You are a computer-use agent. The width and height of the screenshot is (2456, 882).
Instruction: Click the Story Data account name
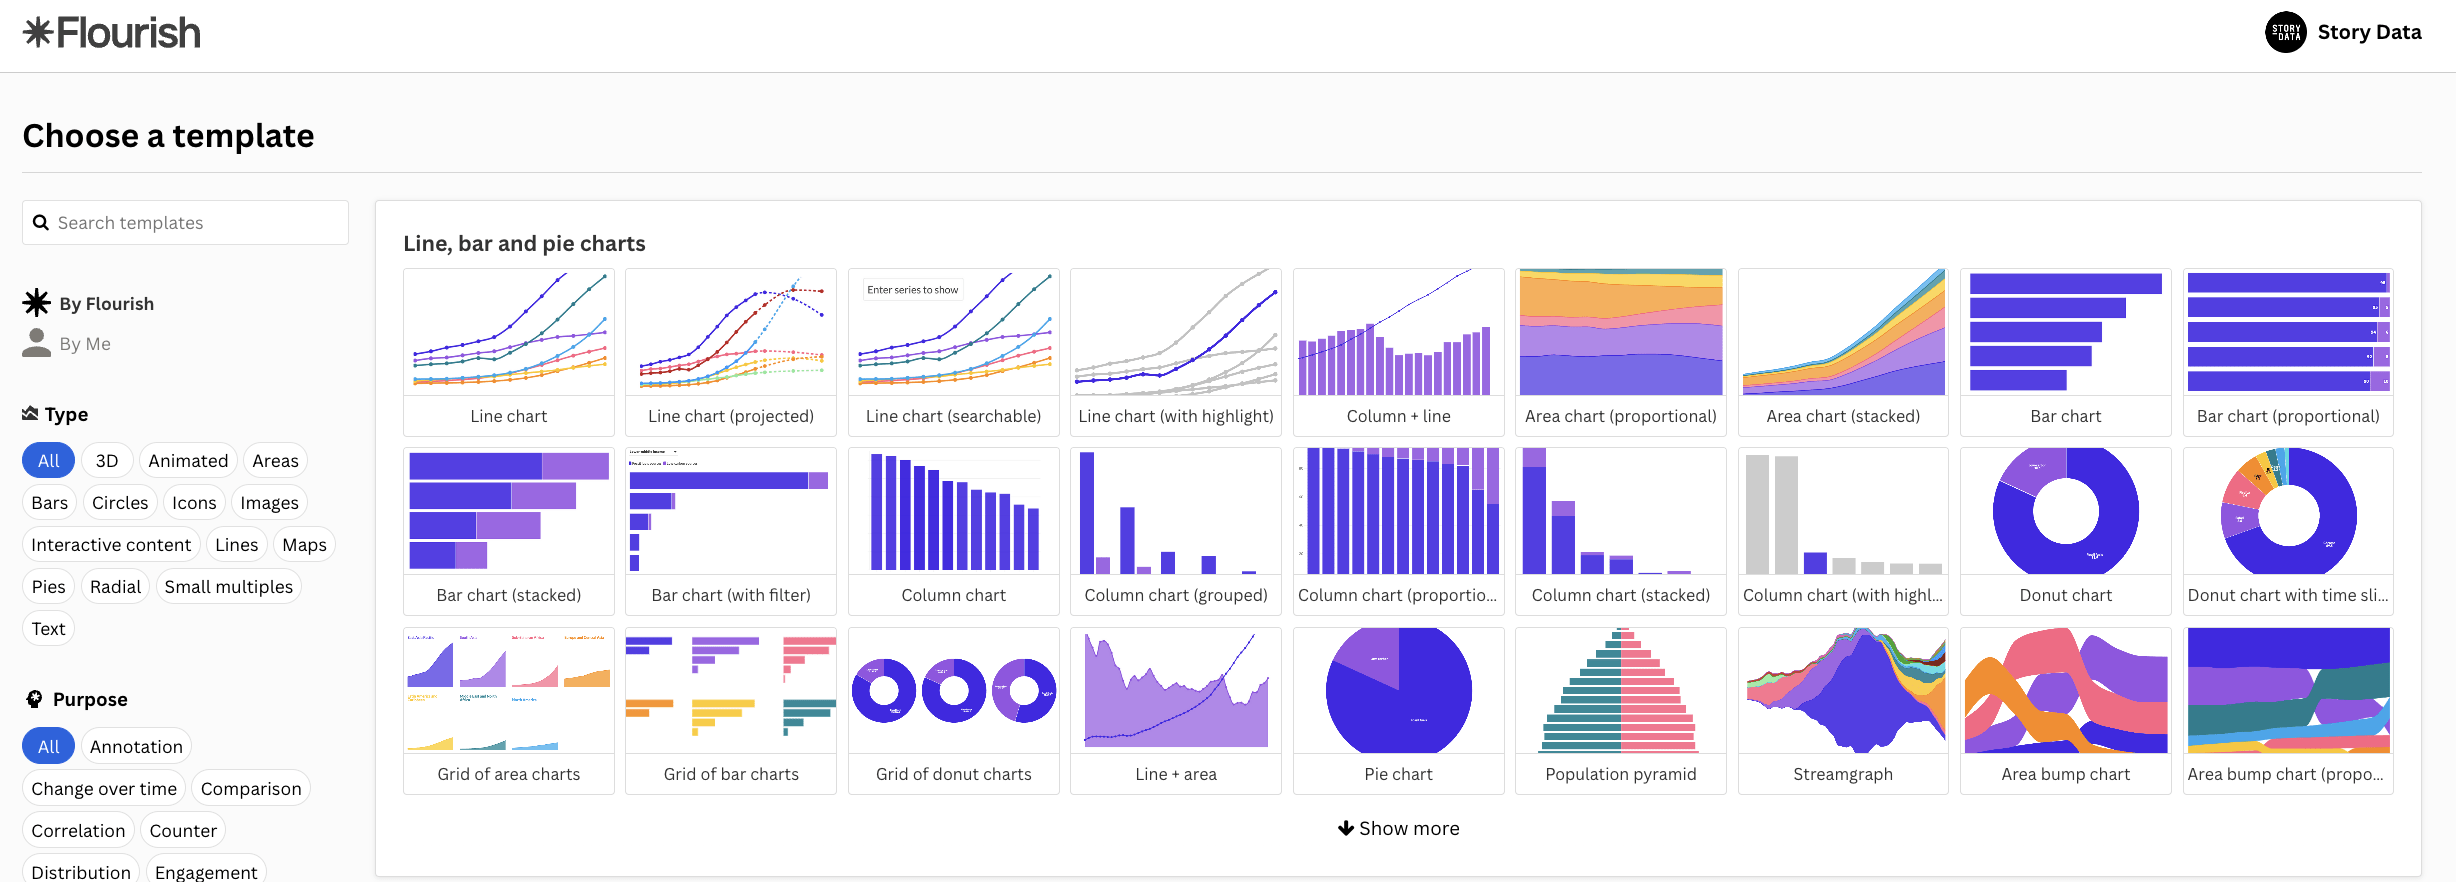[x=2369, y=32]
